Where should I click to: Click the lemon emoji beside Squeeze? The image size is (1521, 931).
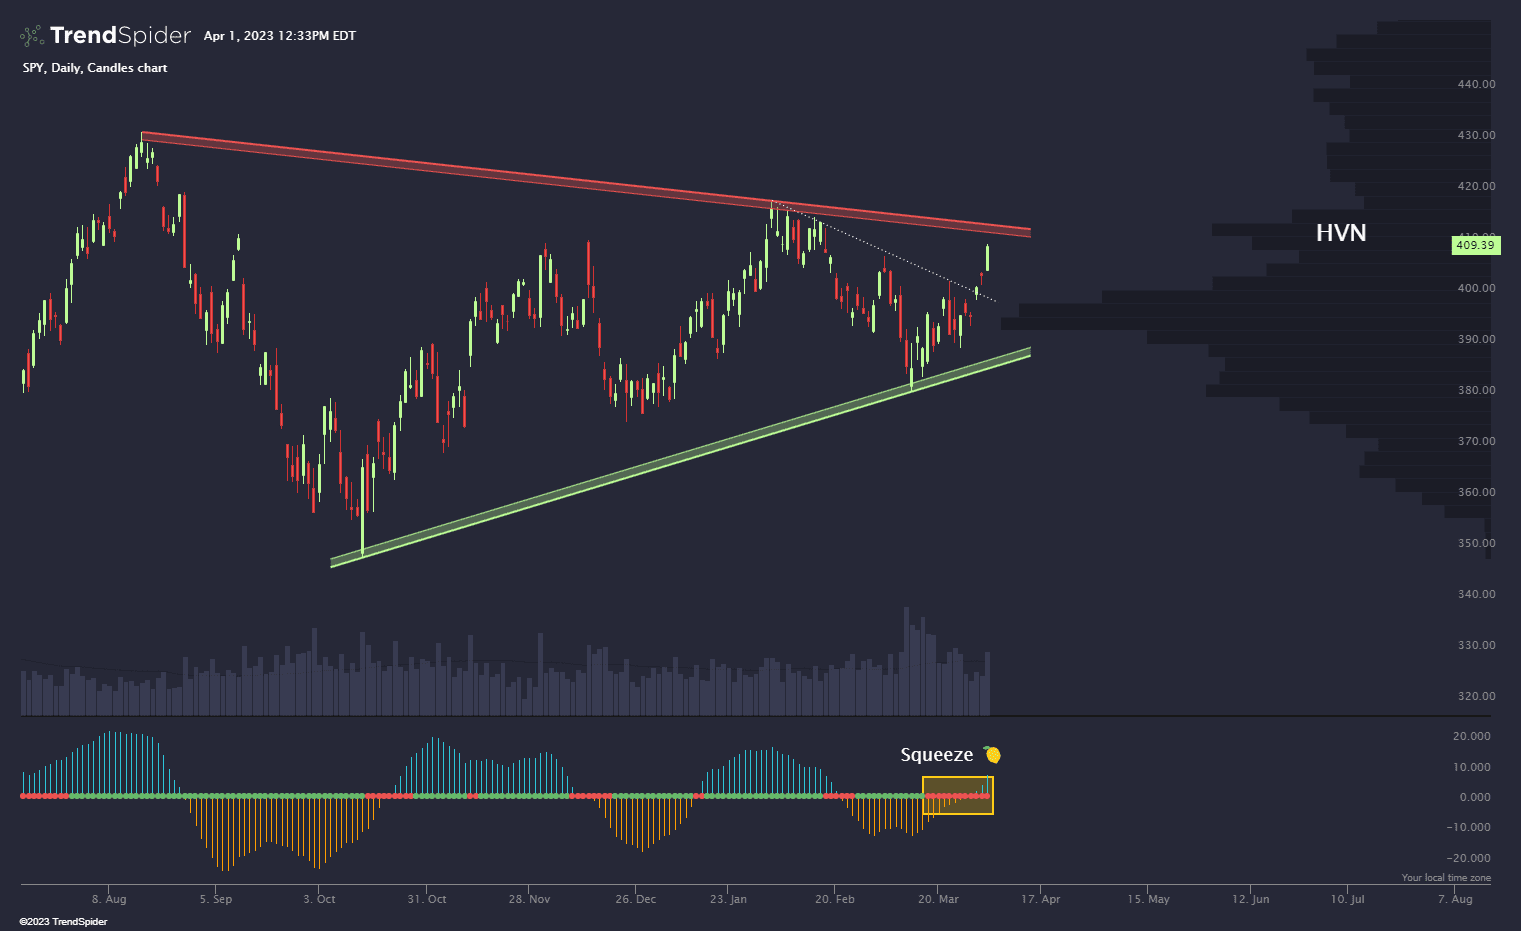pyautogui.click(x=992, y=755)
